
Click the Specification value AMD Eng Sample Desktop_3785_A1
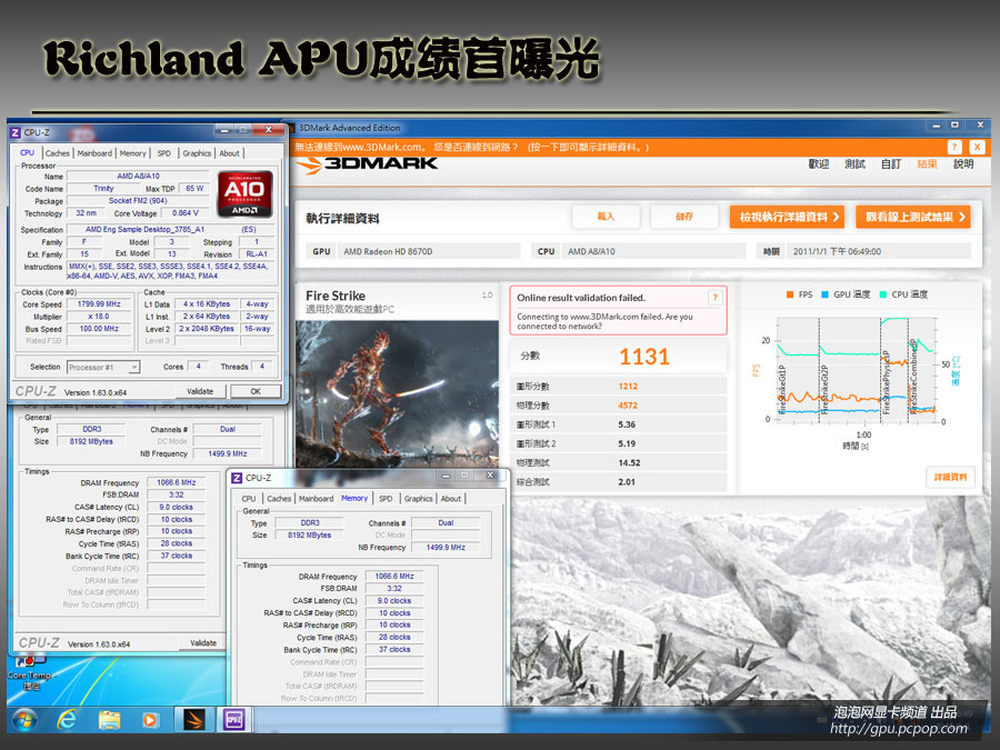tap(145, 230)
